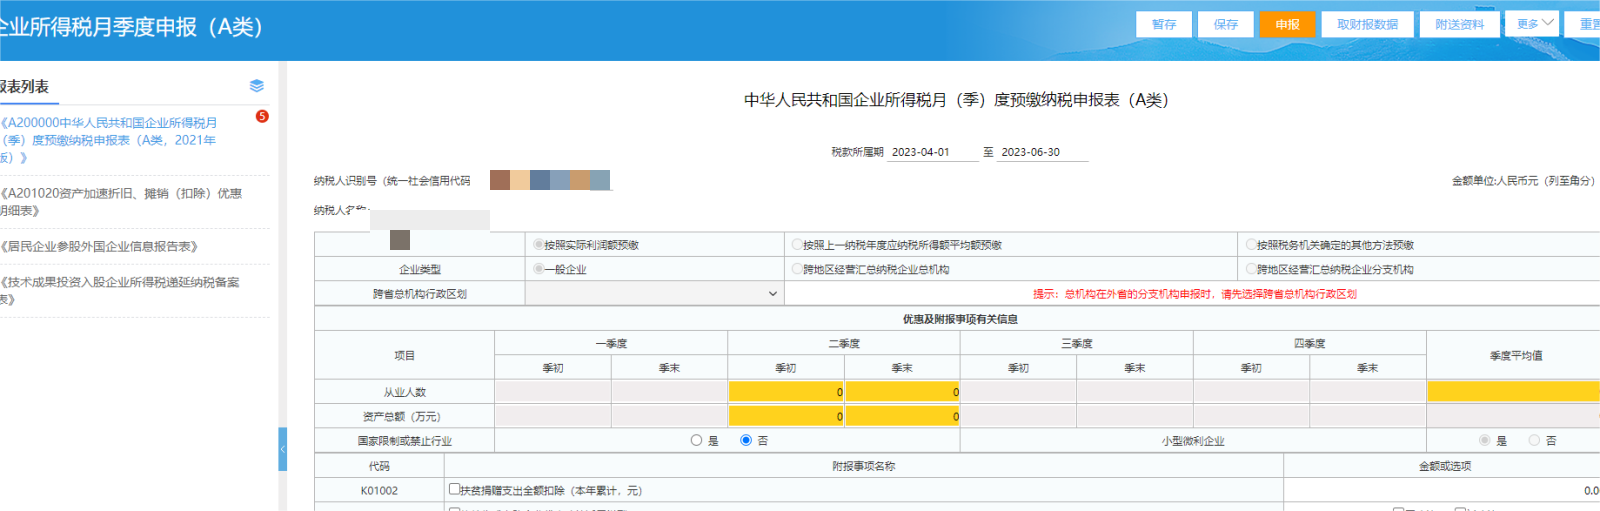1600x511 pixels.
Task: Select 是 for 国家限制或禁止行业
Action: pyautogui.click(x=697, y=440)
